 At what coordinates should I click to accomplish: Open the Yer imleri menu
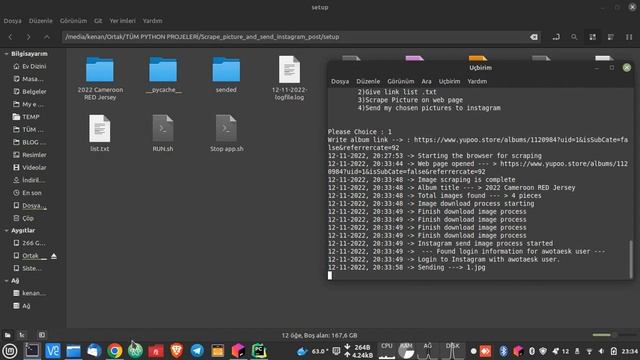(122, 21)
